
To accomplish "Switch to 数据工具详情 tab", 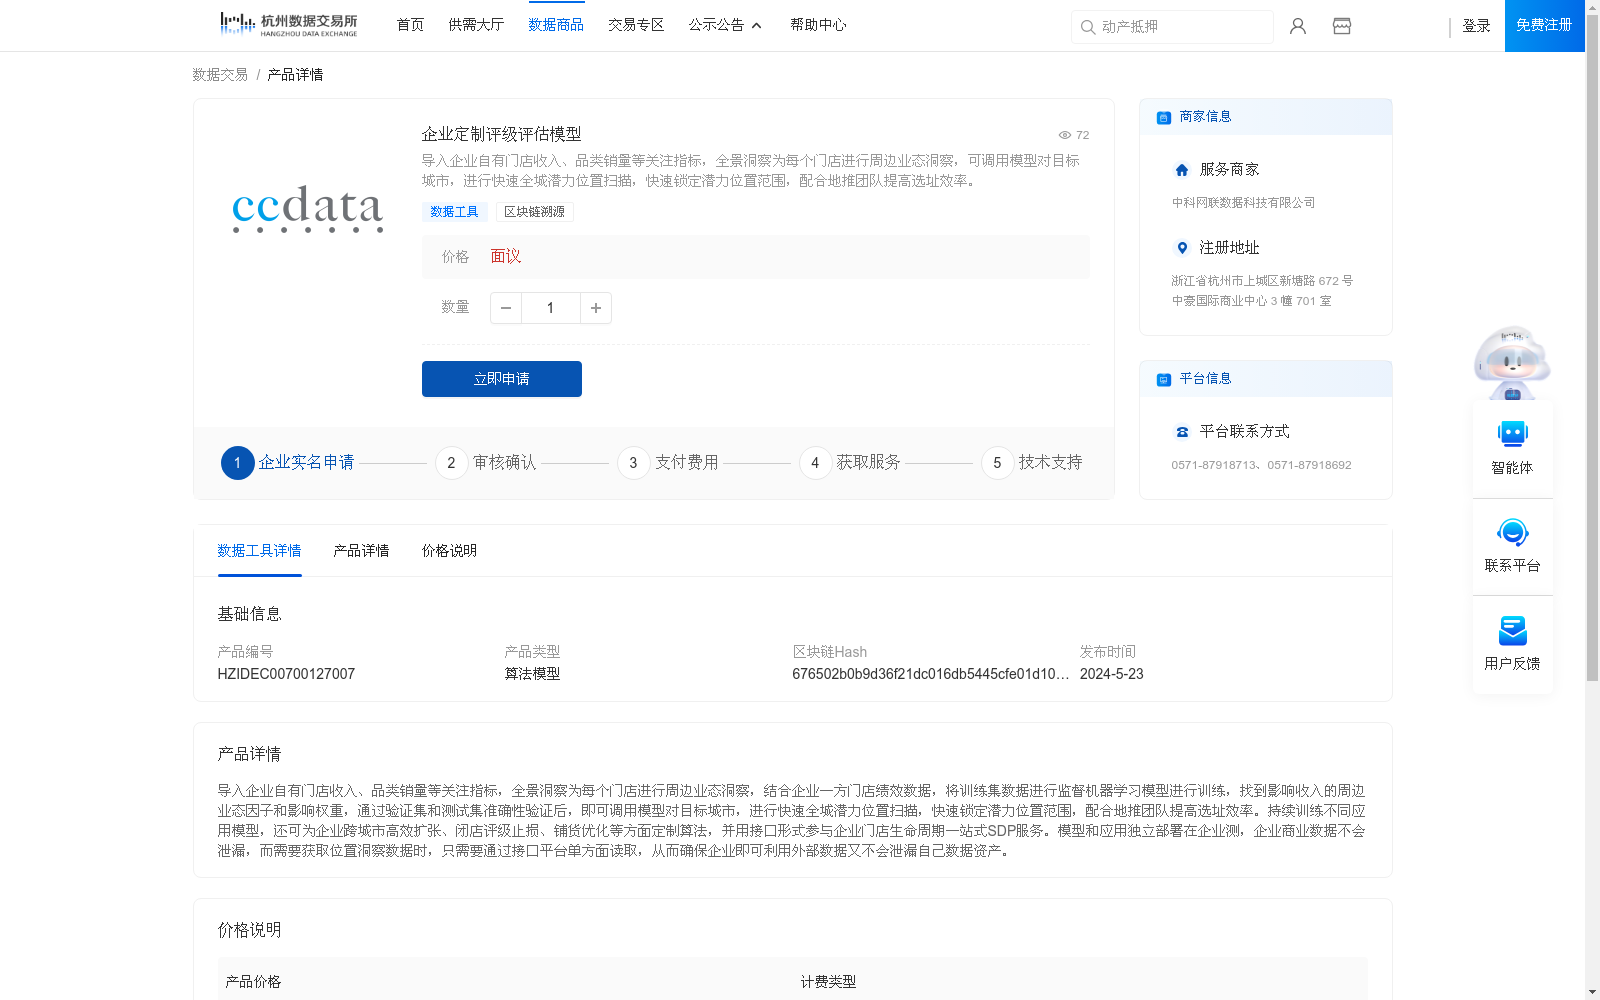I will (x=259, y=551).
